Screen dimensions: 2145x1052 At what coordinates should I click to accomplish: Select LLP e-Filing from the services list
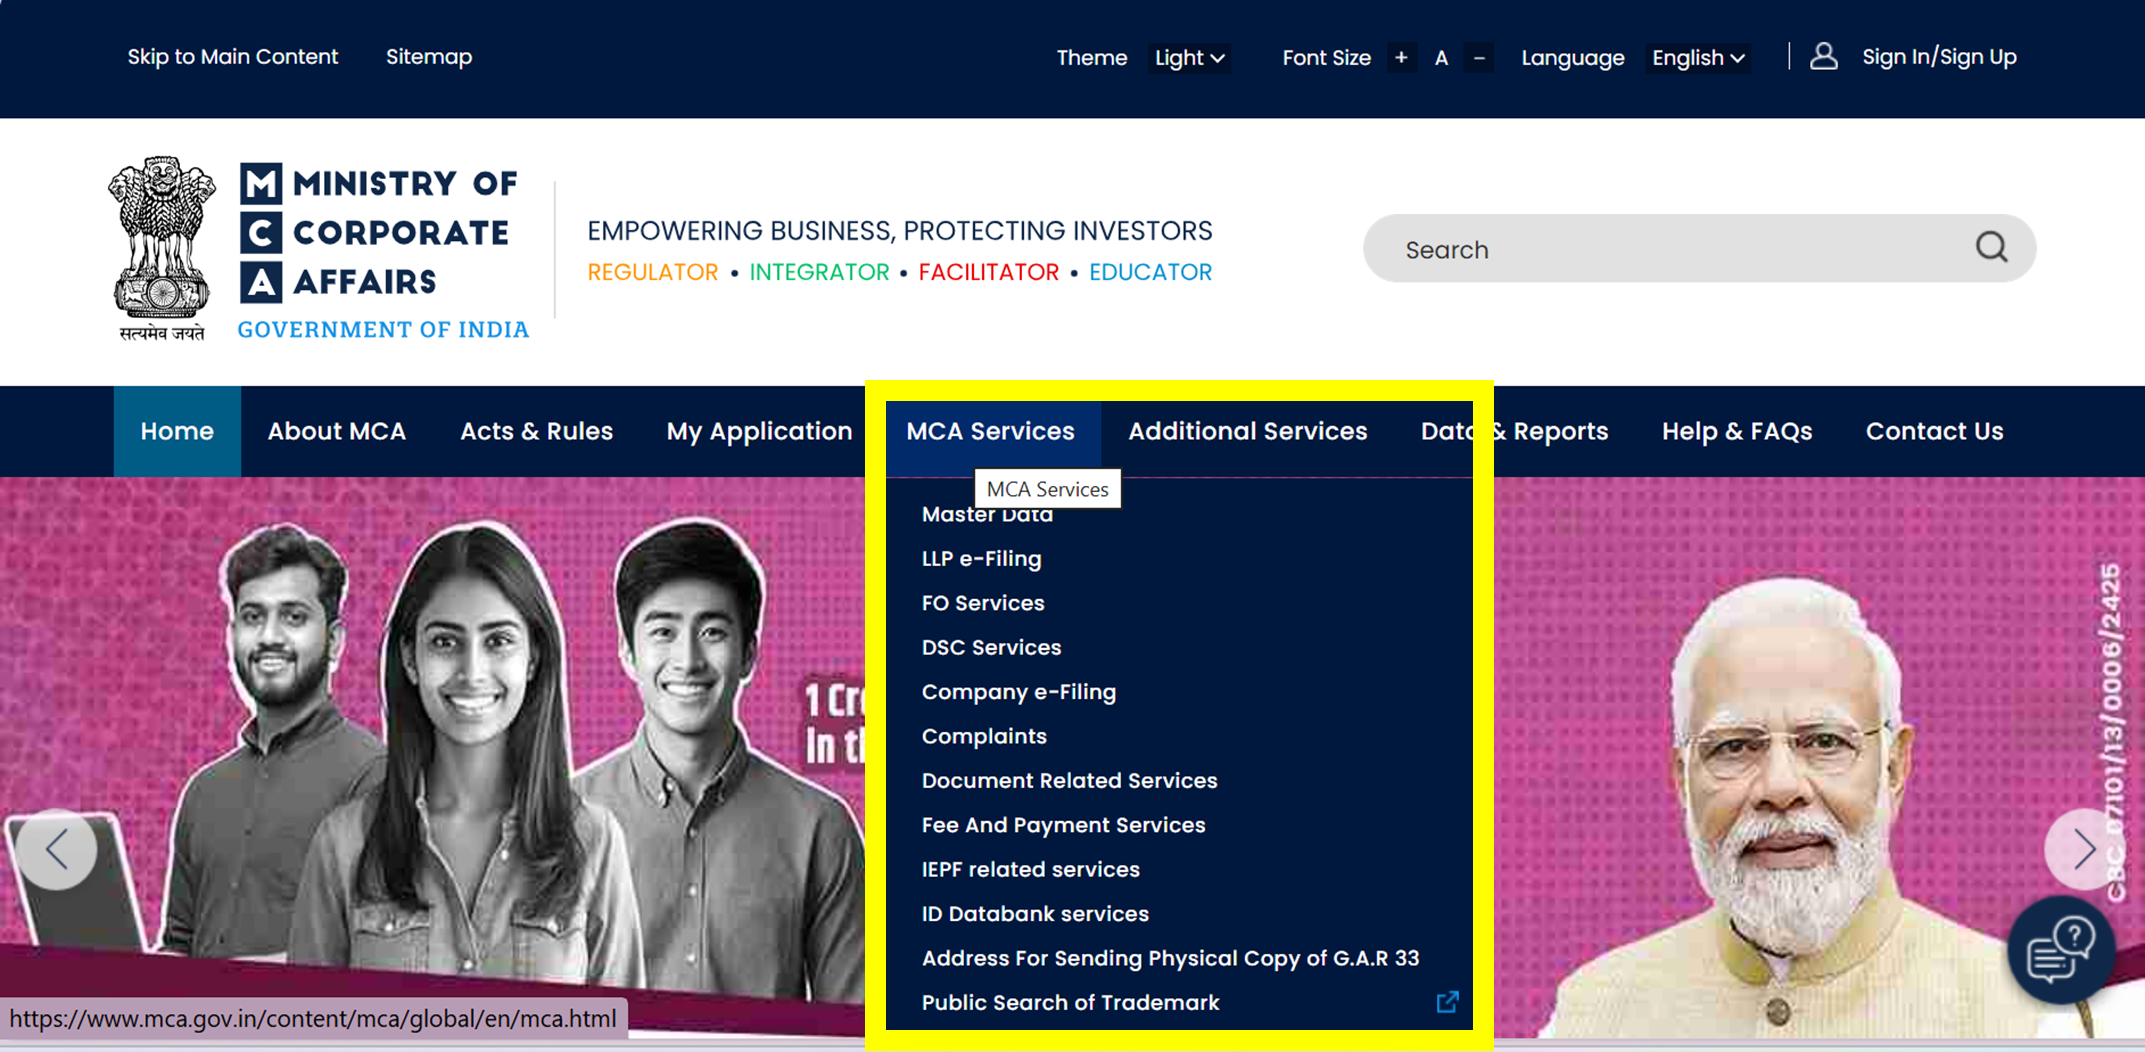pyautogui.click(x=981, y=558)
